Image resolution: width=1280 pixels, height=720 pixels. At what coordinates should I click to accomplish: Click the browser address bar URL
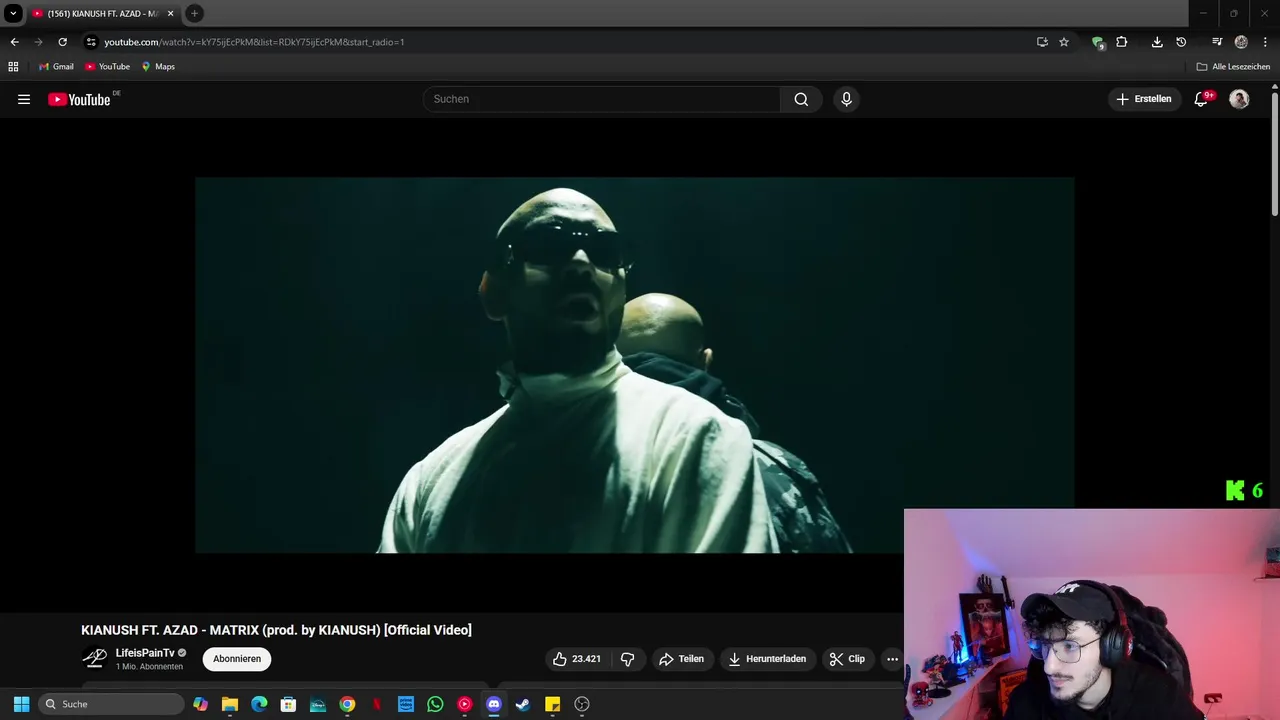point(254,42)
